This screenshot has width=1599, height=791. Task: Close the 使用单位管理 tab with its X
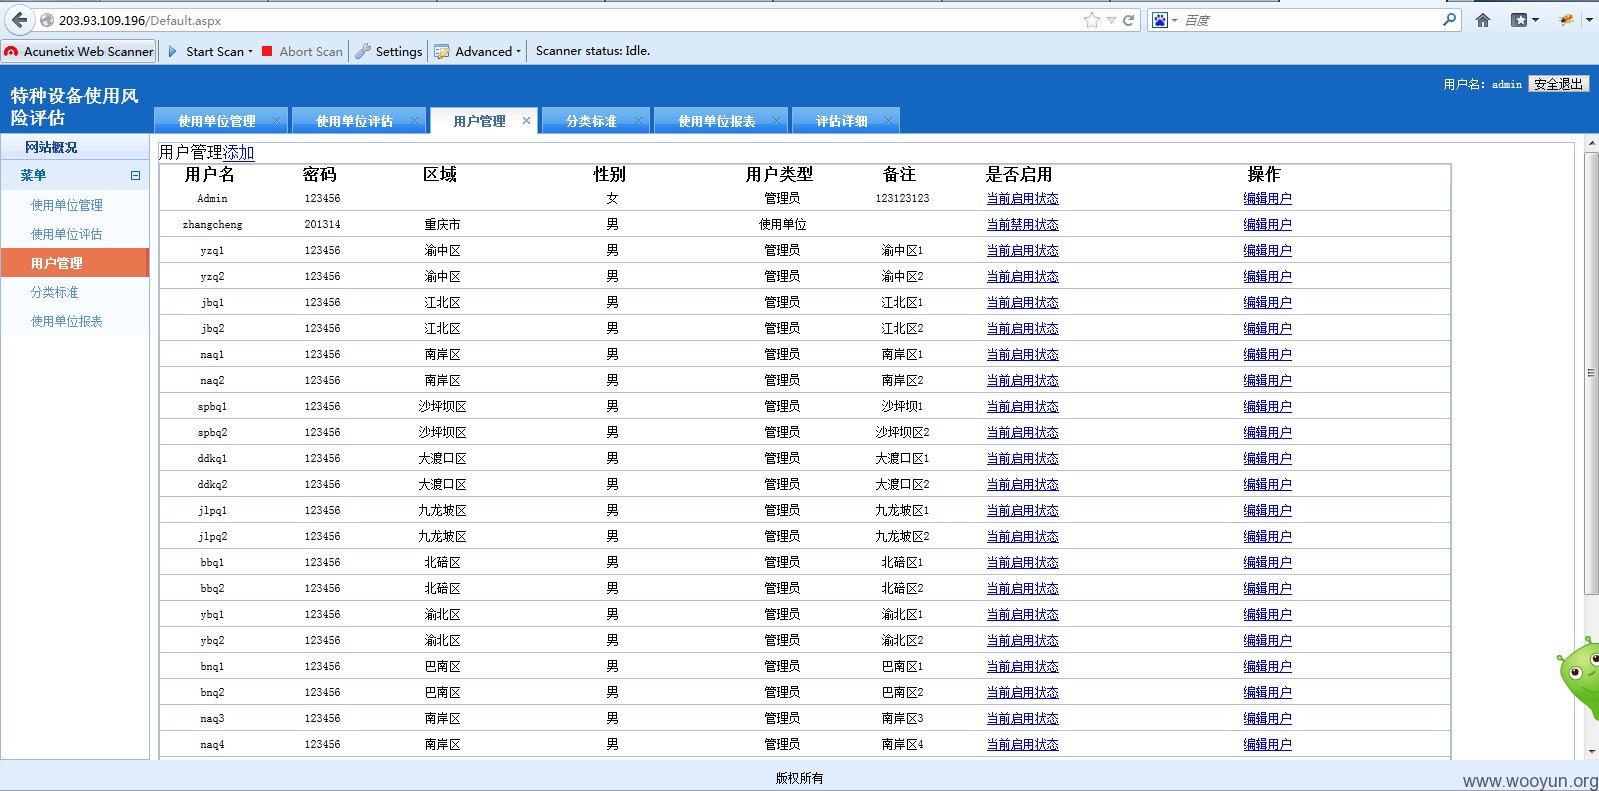pos(277,120)
